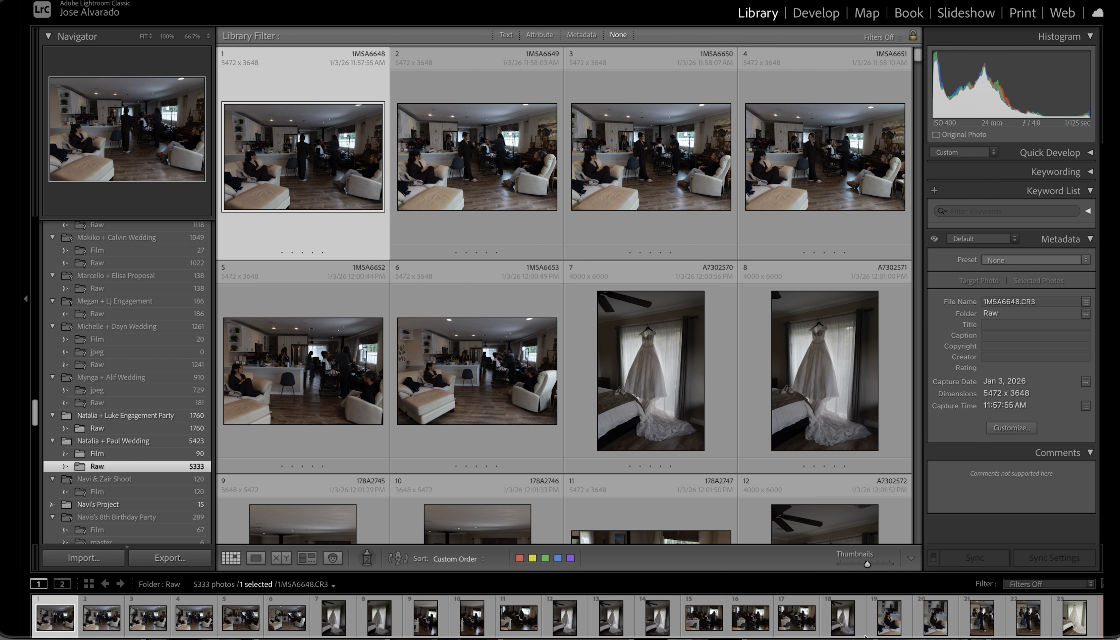Open People view face icon

pos(333,558)
